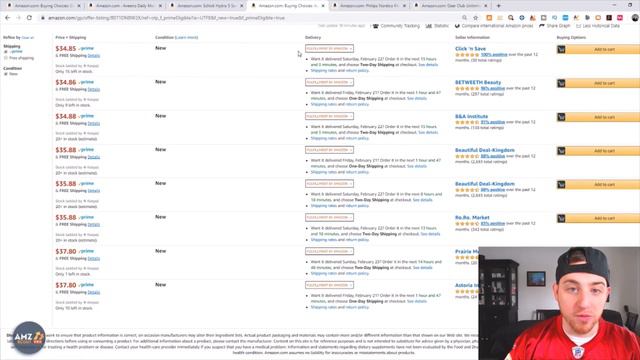Screen dimensions: 640x360
Task: Click the magnifier zoom icon in address bar
Action: point(464,18)
